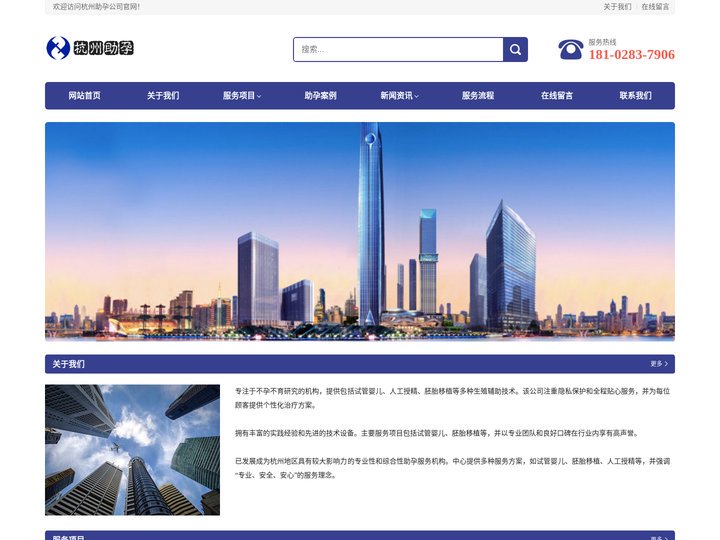Open 网站首页 in the navigation bar
720x540 pixels.
pyautogui.click(x=84, y=96)
